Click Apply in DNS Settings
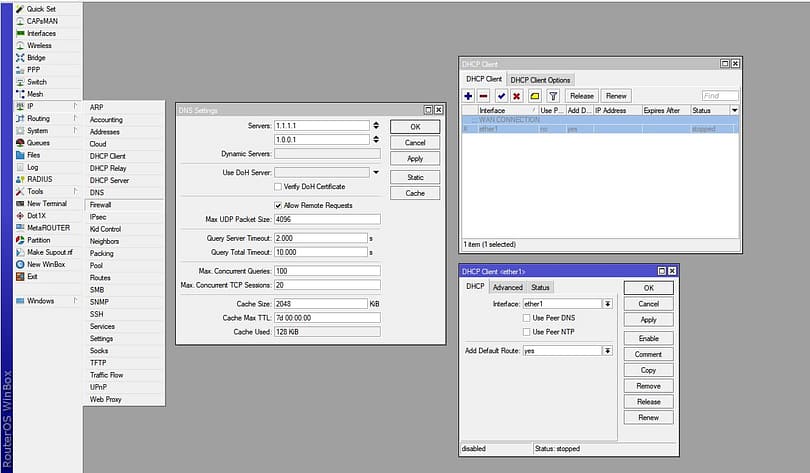The image size is (810, 473). click(x=415, y=159)
